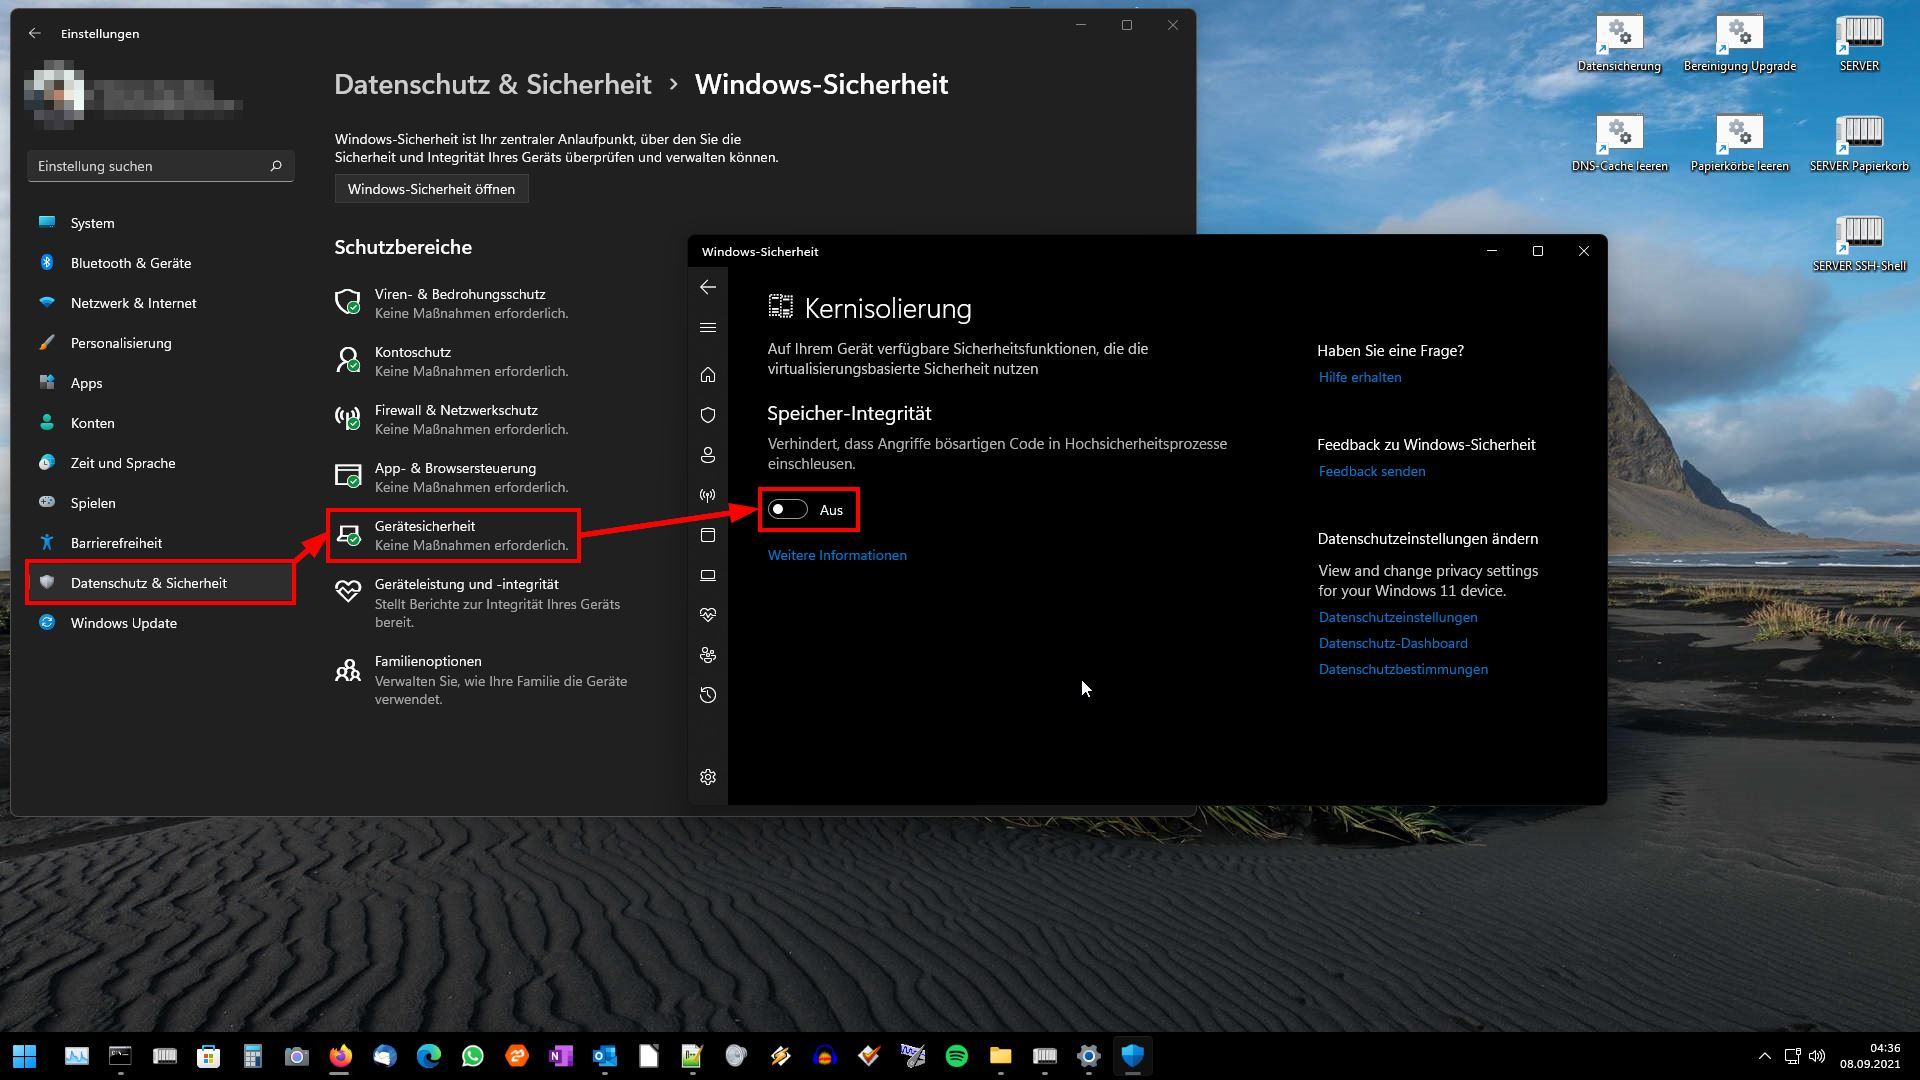Click Windows-Sicherheit öffnen button
The image size is (1920, 1080).
(x=431, y=189)
